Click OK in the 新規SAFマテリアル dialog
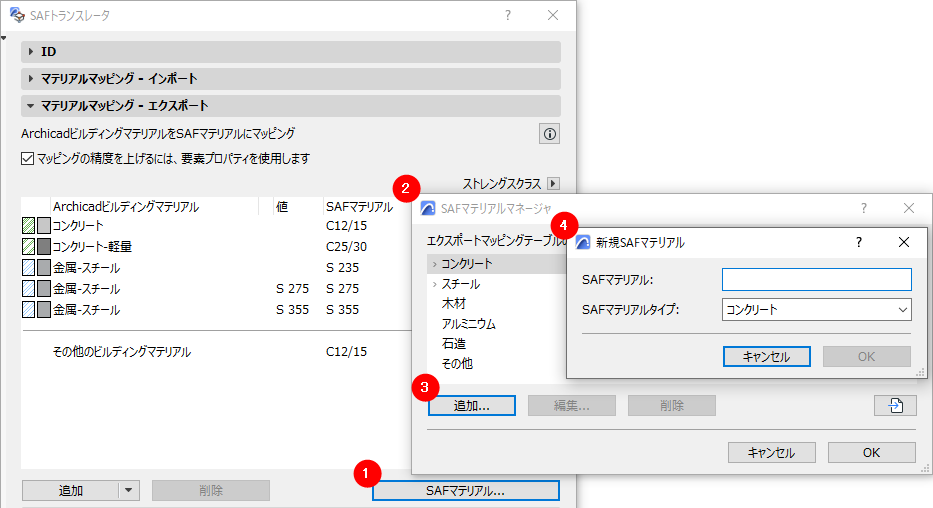Viewport: 933px width, 508px height. 866,357
